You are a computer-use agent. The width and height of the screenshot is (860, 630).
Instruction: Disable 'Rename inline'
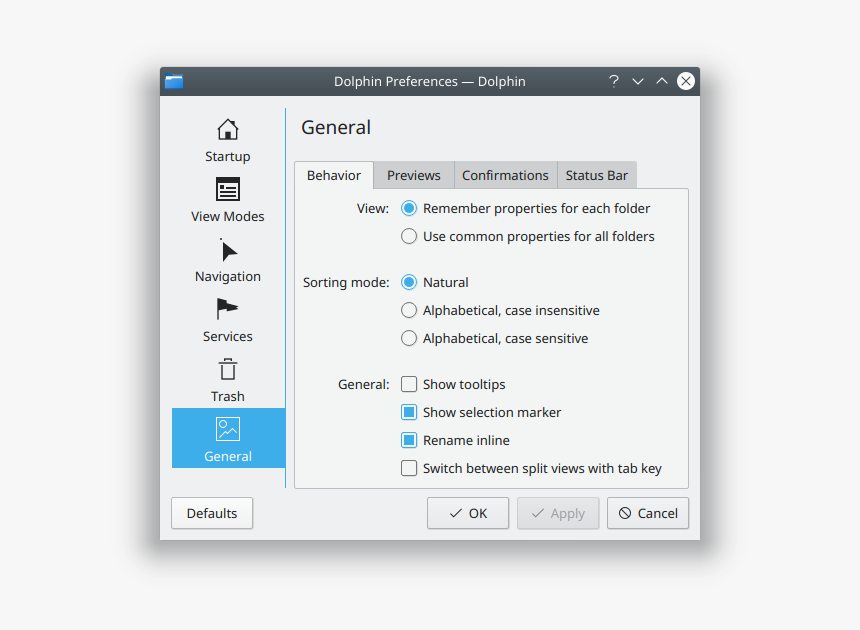click(x=409, y=440)
